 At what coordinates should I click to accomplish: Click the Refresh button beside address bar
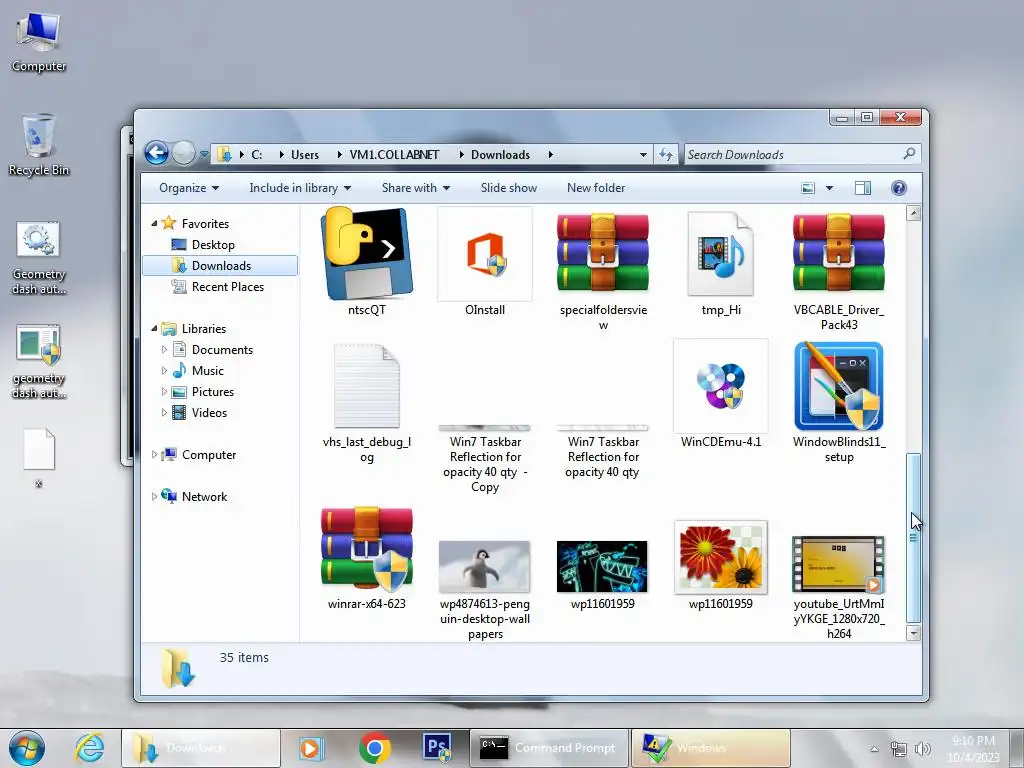665,155
